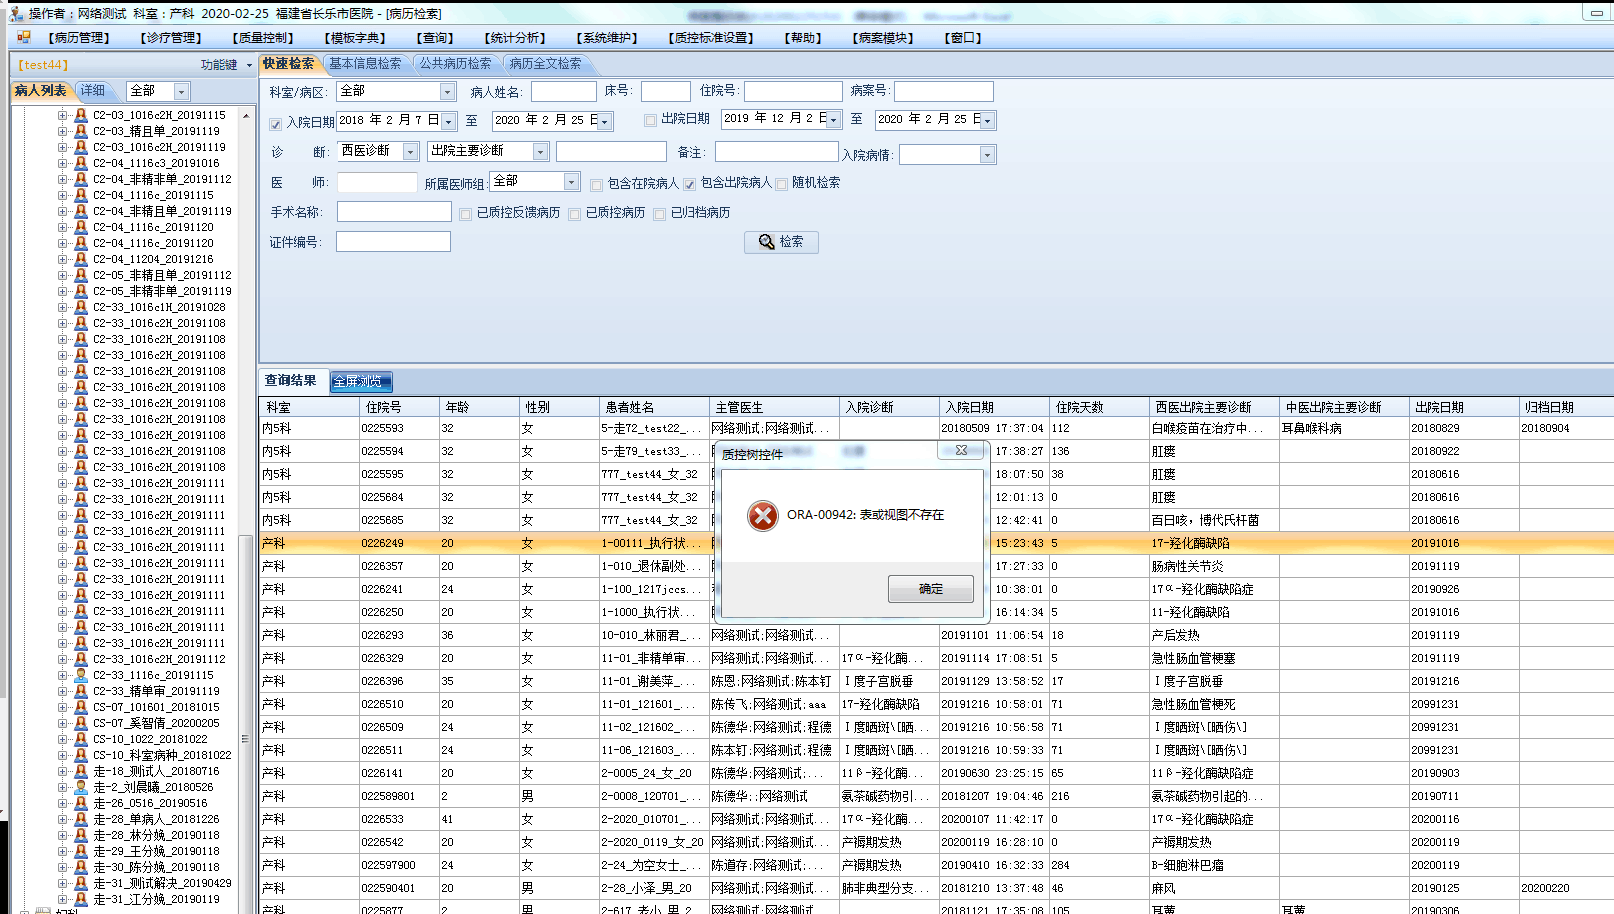Expand tree node 走-29_王分娩_20190118
1614x914 pixels.
point(62,851)
